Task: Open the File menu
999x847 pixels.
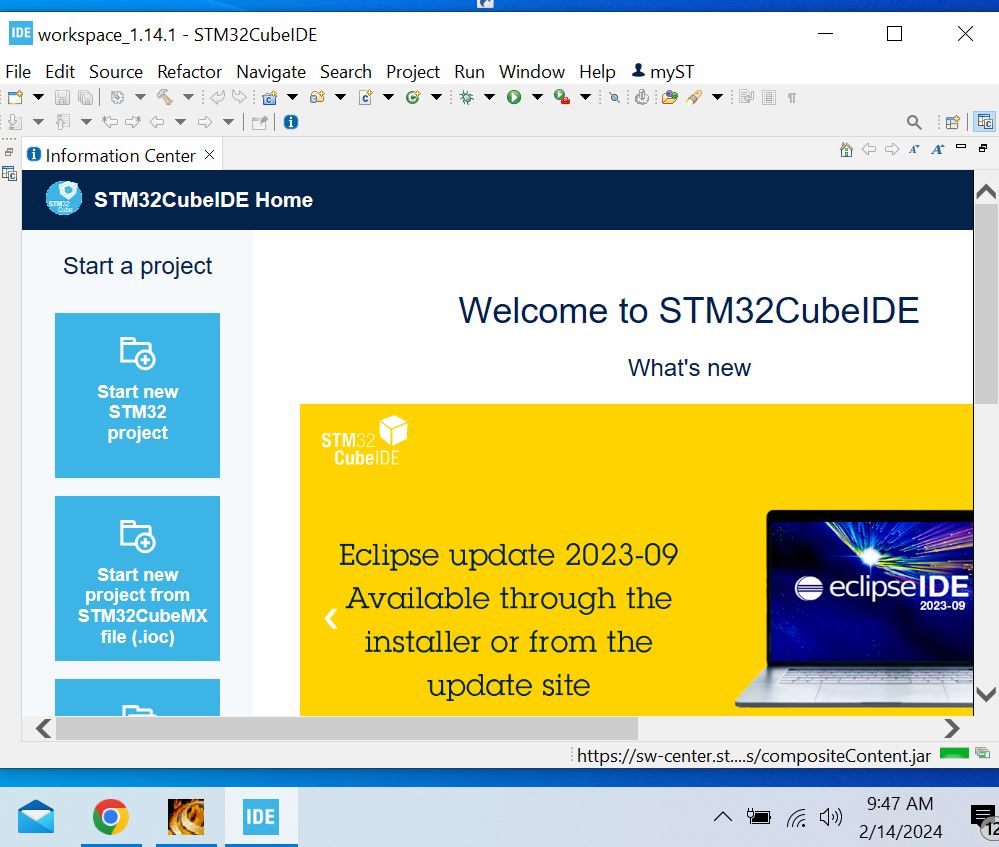Action: click(18, 72)
